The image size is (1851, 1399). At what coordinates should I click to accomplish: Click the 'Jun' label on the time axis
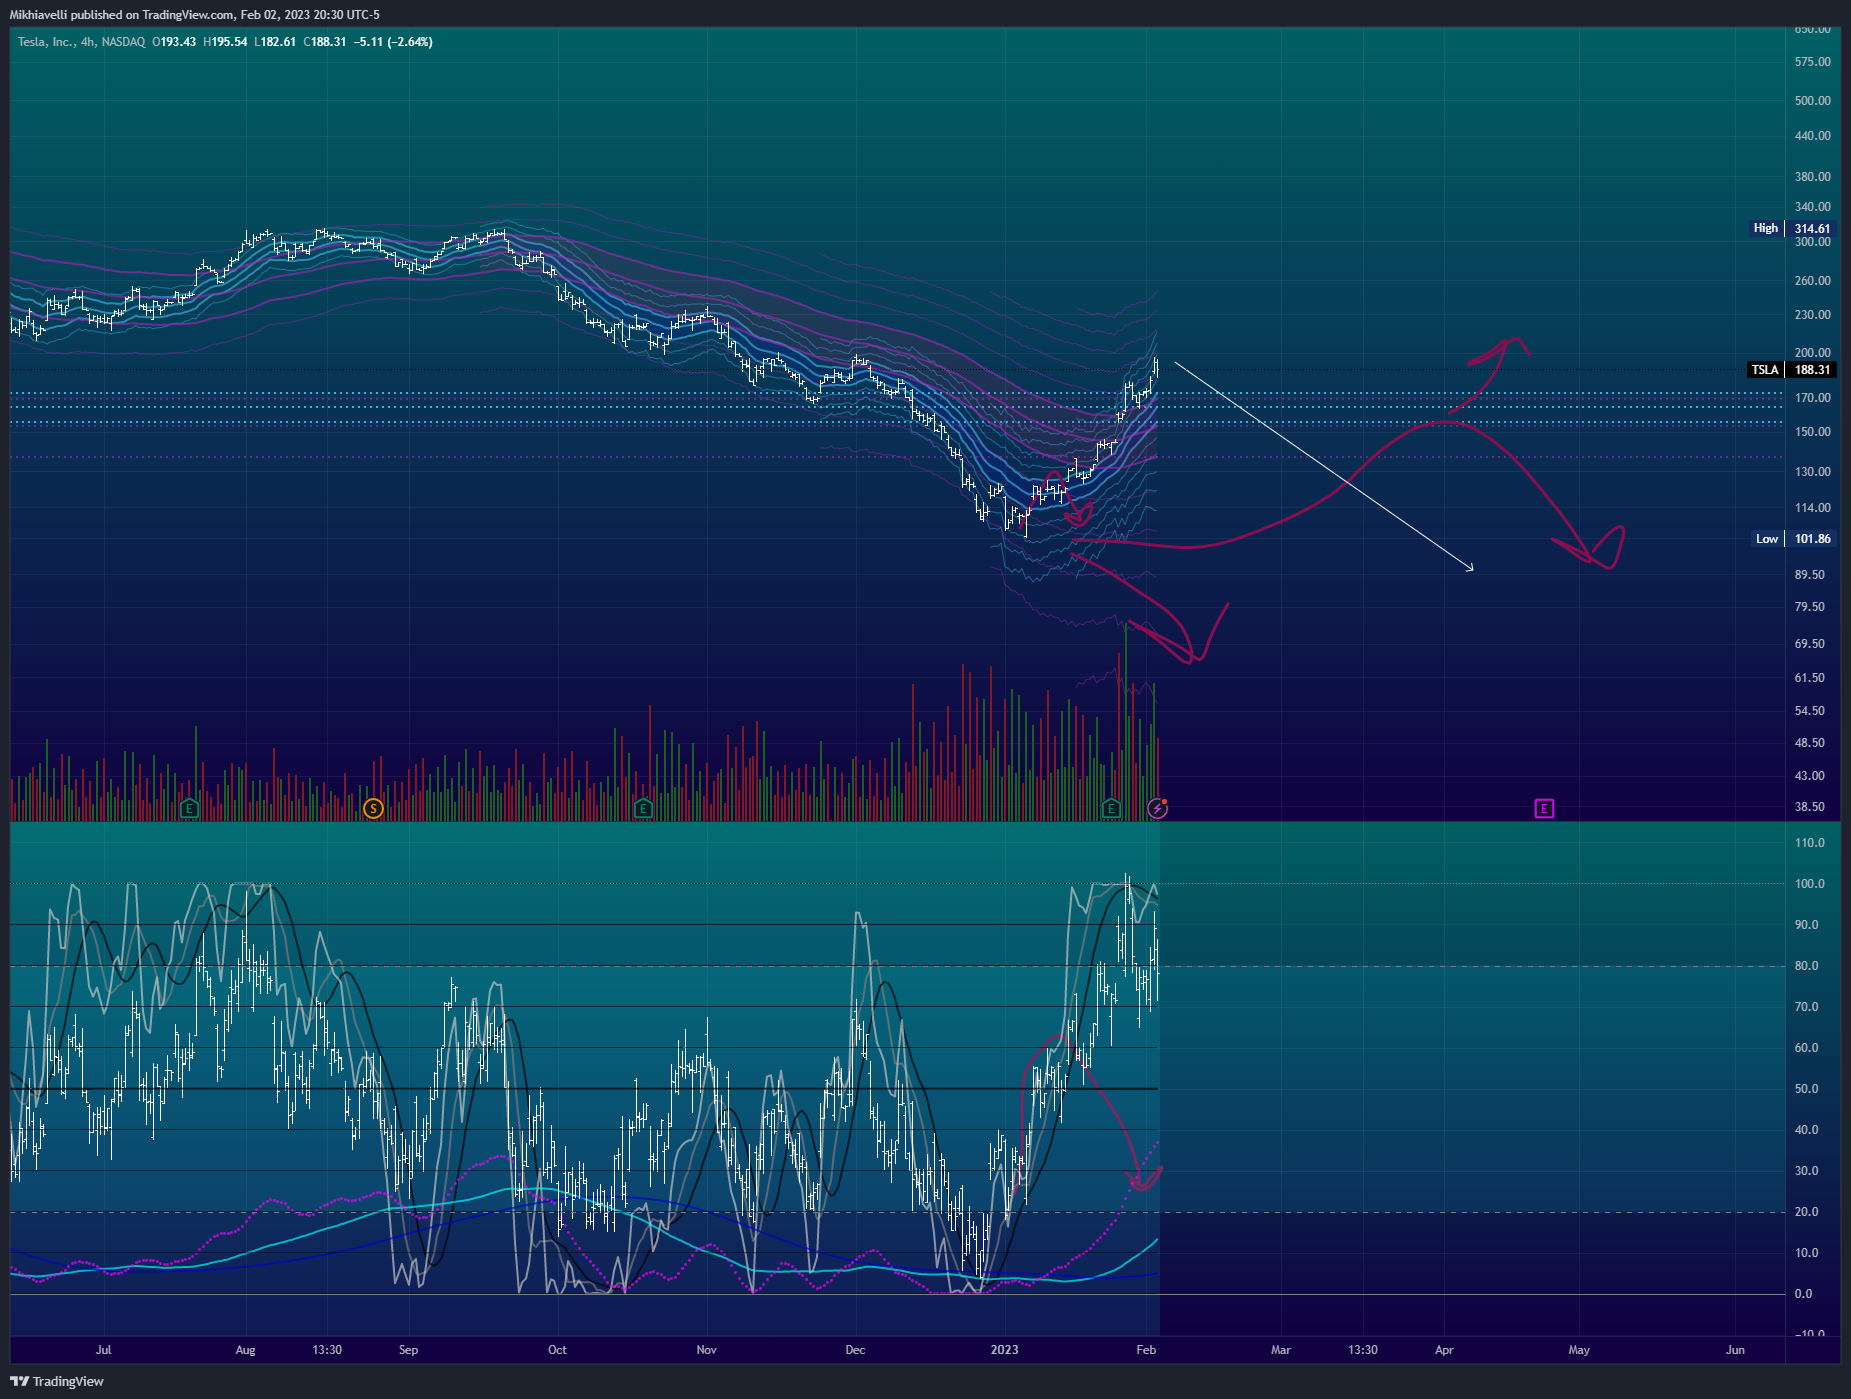(1735, 1350)
